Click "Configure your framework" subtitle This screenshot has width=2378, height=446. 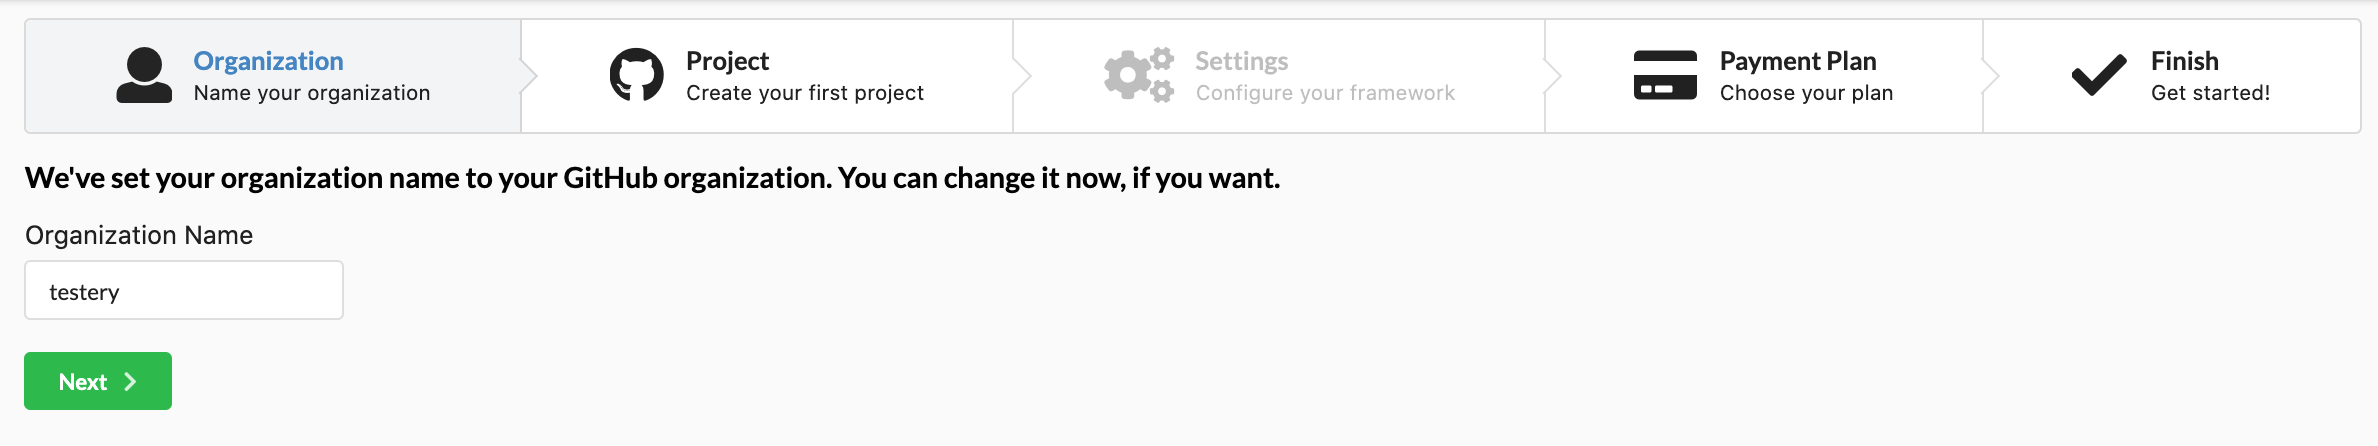1325,93
